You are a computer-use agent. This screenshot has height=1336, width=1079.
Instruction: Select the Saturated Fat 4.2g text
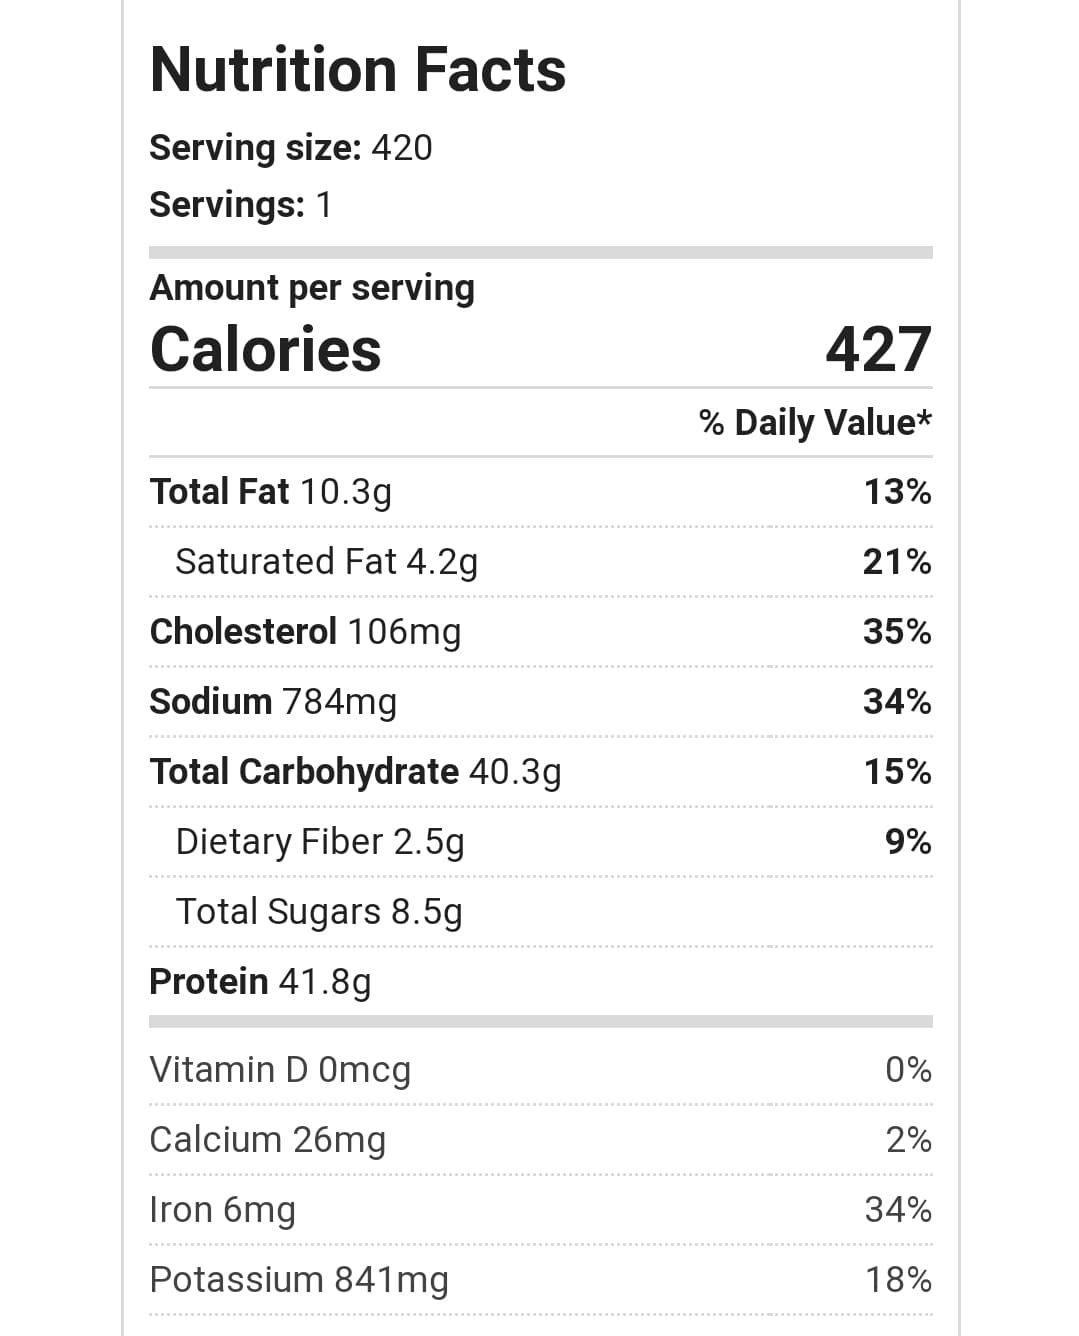coord(326,562)
